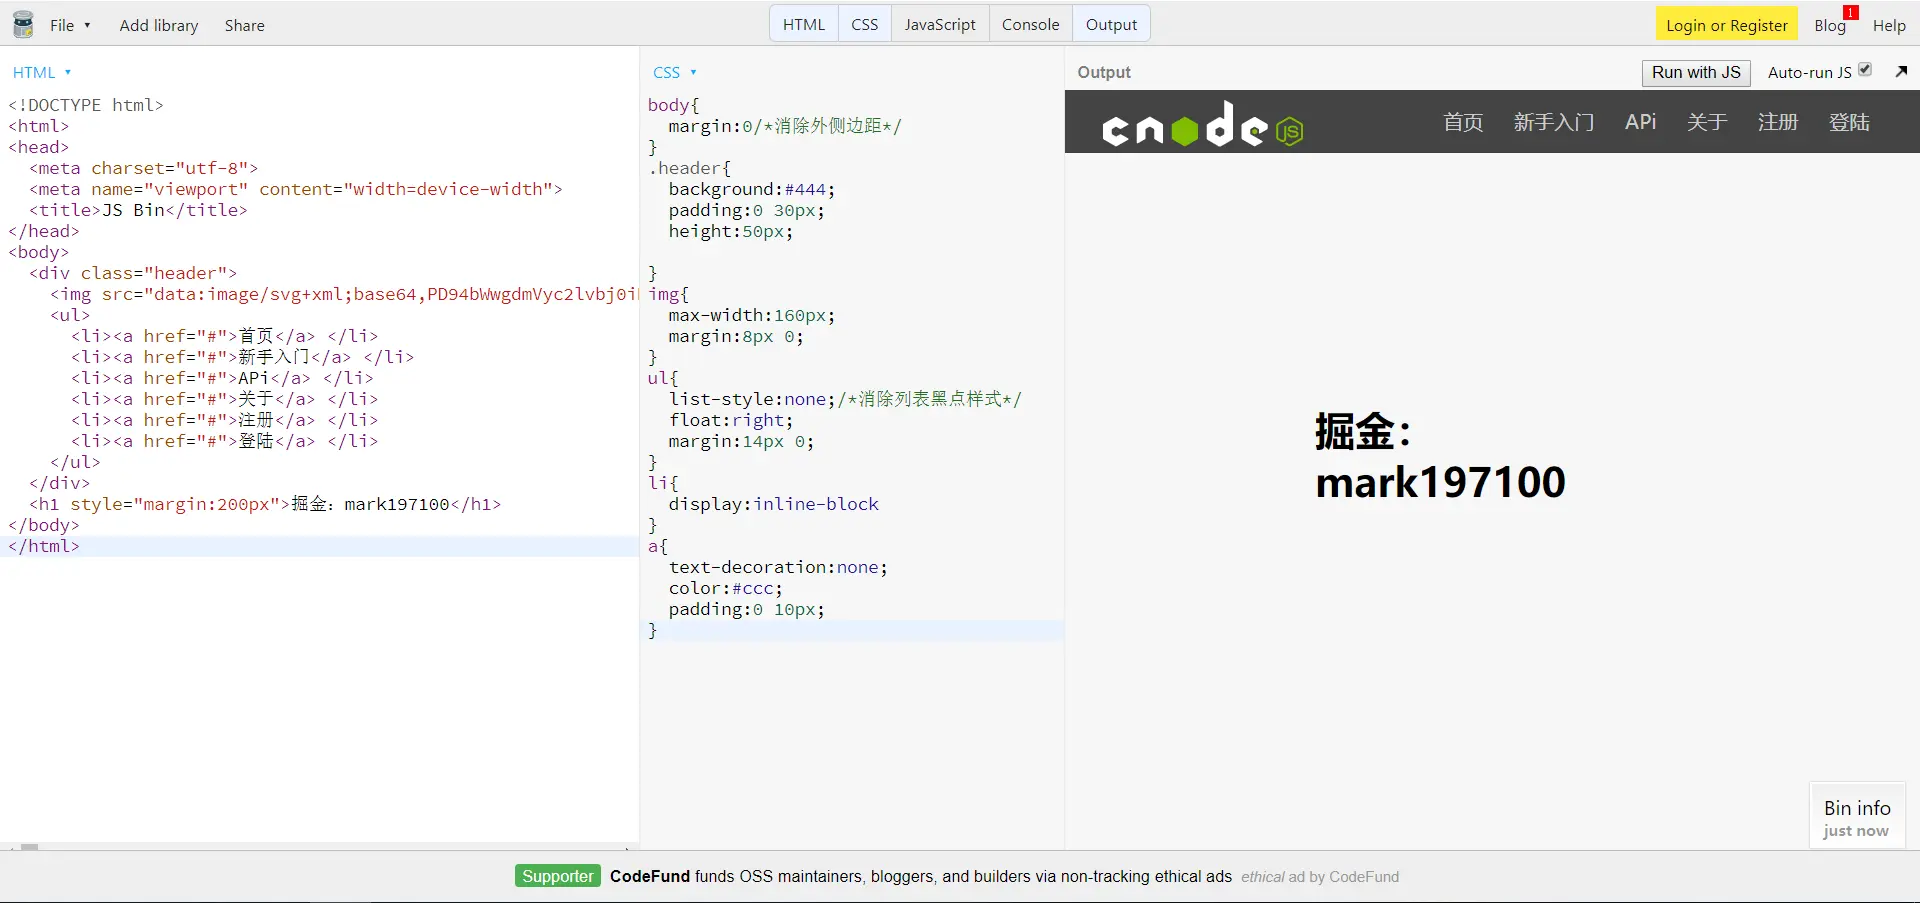Open the 登陆 link in preview
The image size is (1920, 903).
pyautogui.click(x=1849, y=122)
